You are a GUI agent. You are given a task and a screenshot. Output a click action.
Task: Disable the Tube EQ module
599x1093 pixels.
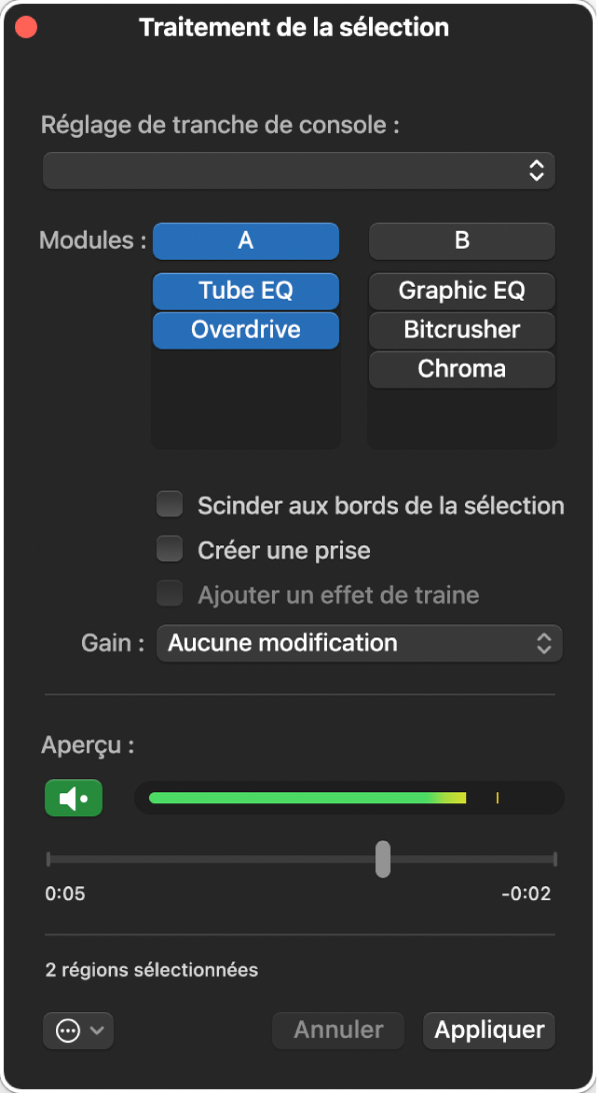point(245,290)
